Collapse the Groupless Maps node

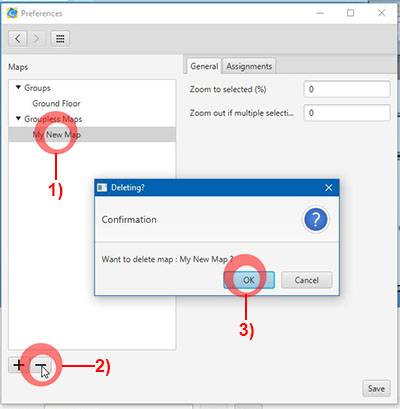(x=18, y=118)
